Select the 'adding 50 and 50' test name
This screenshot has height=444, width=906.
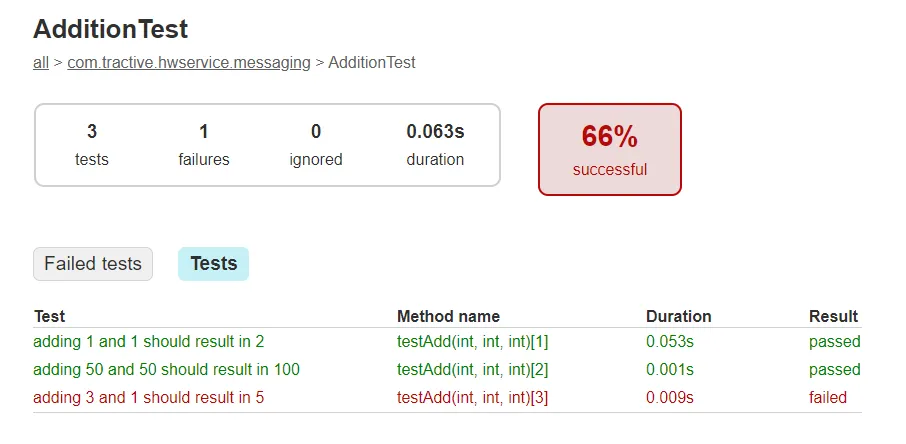(x=167, y=369)
